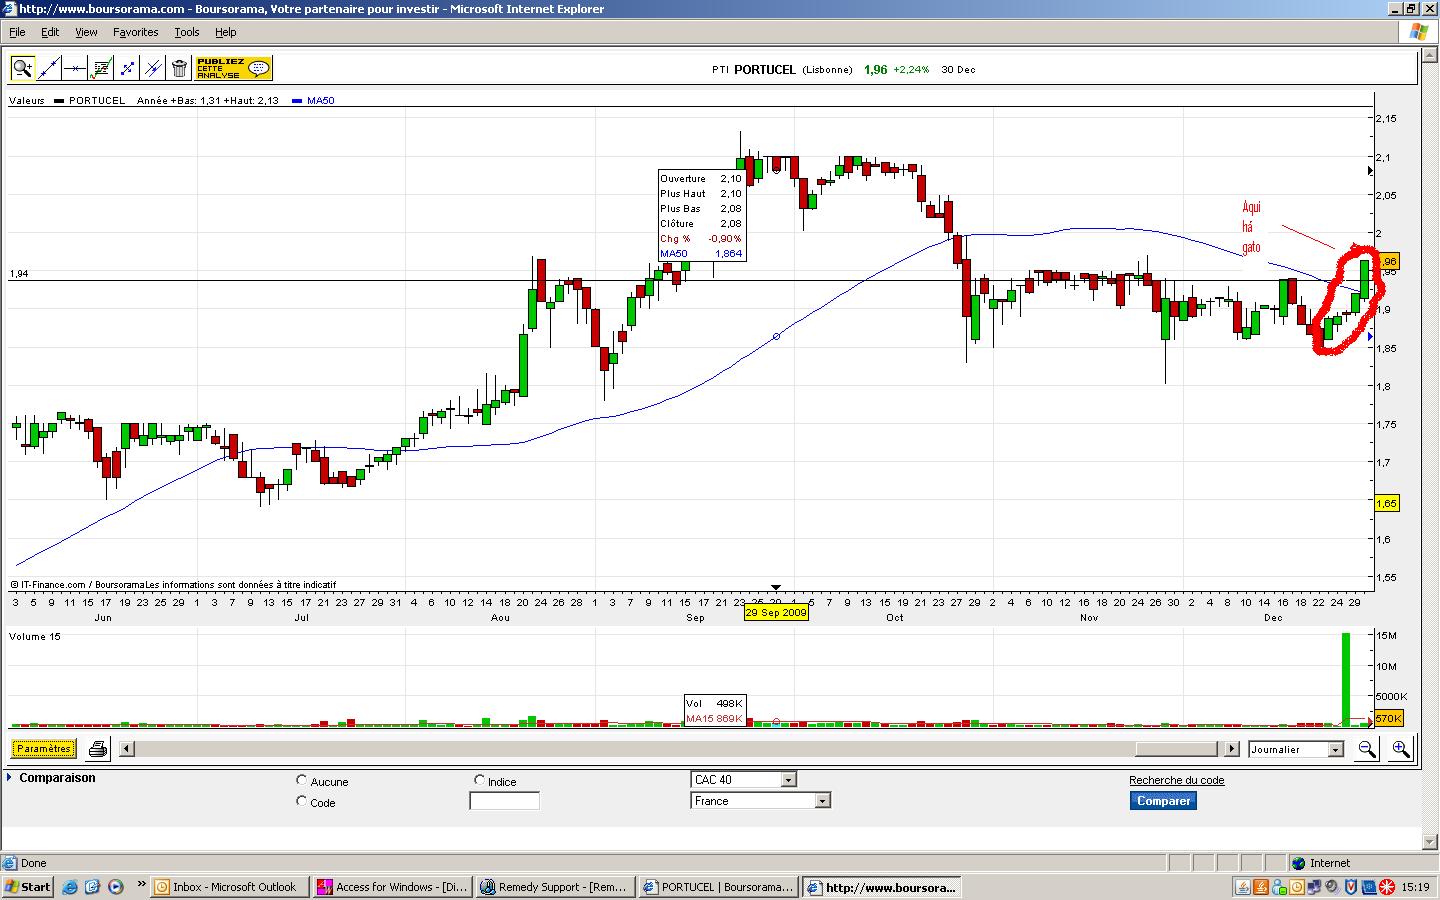
Task: Click the page scrollbar up arrow
Action: point(1429,53)
